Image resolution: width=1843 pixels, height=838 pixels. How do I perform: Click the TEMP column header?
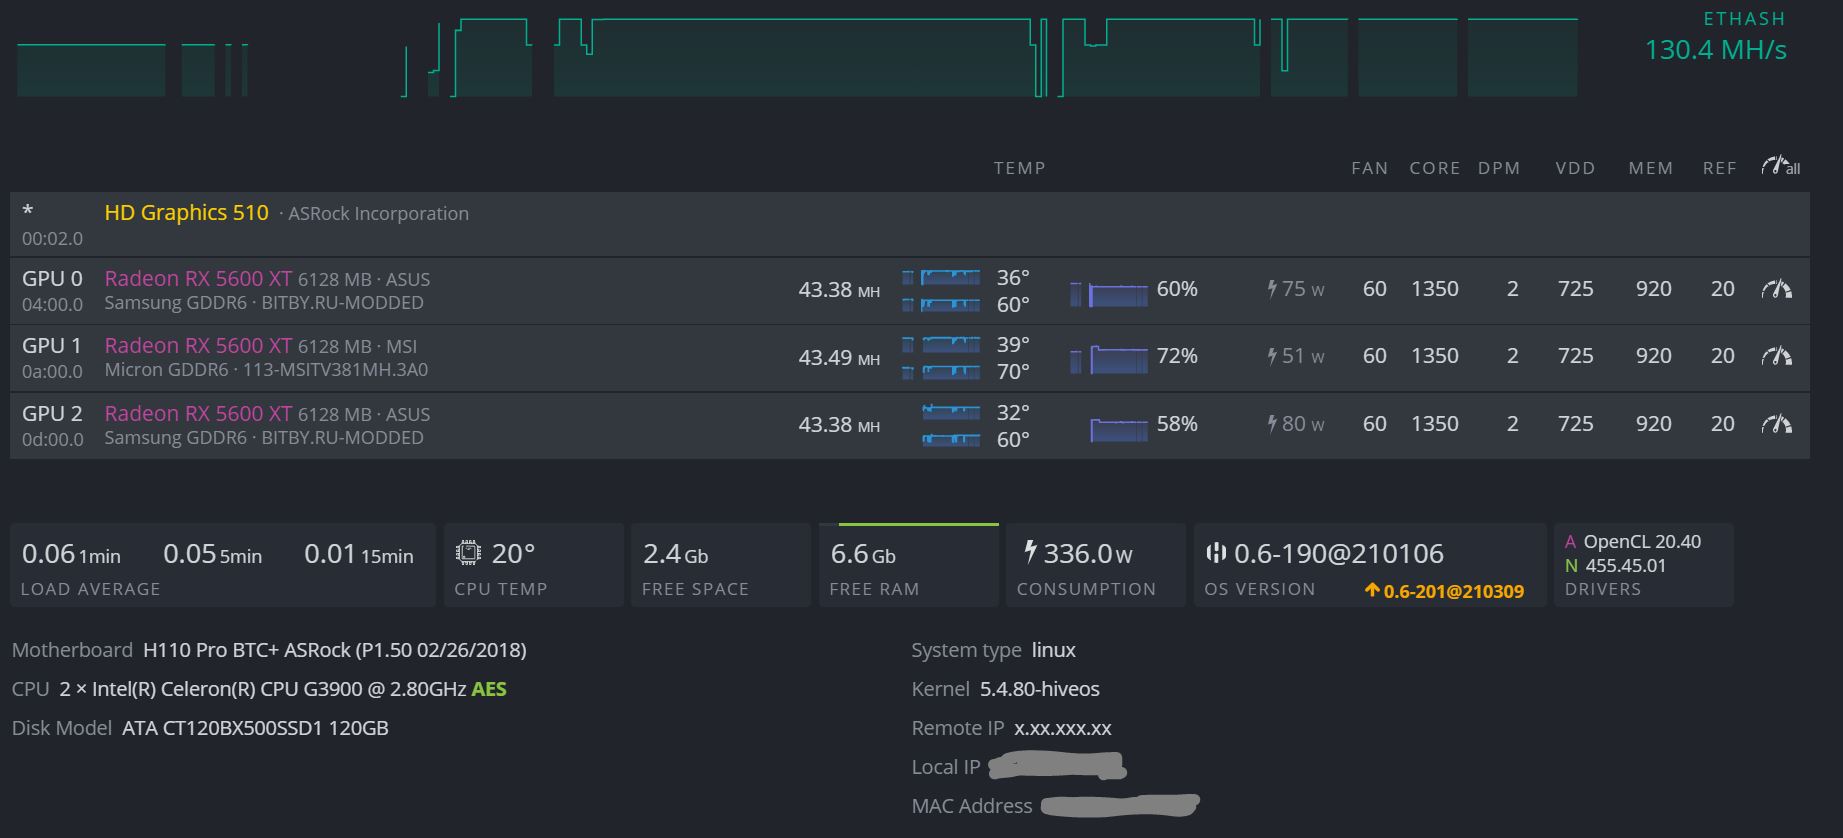coord(1019,168)
